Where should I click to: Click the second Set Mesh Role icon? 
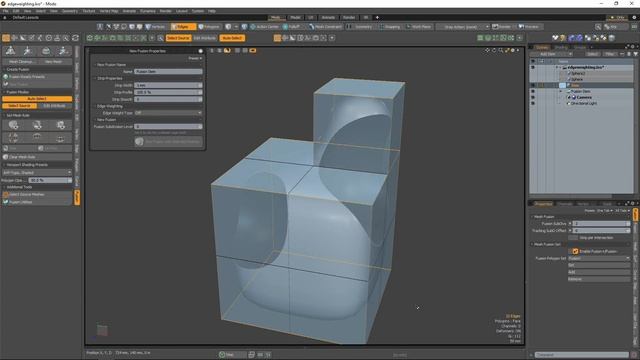[37, 125]
